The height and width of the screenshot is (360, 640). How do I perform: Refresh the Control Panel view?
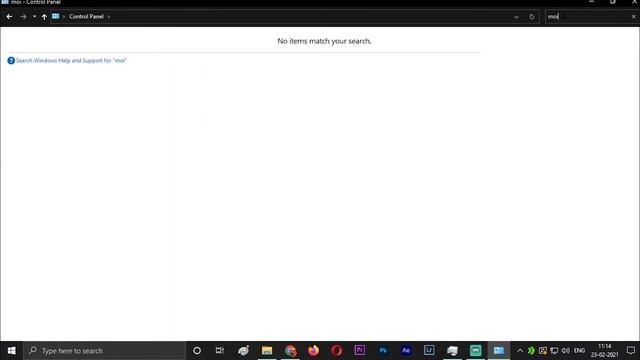coord(532,17)
